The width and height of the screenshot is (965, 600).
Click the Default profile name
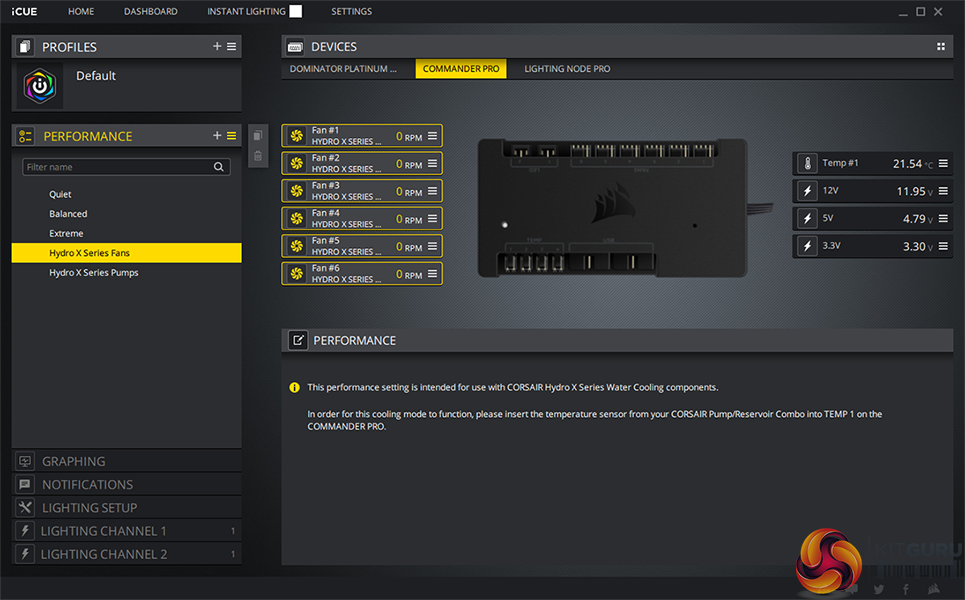click(x=96, y=76)
